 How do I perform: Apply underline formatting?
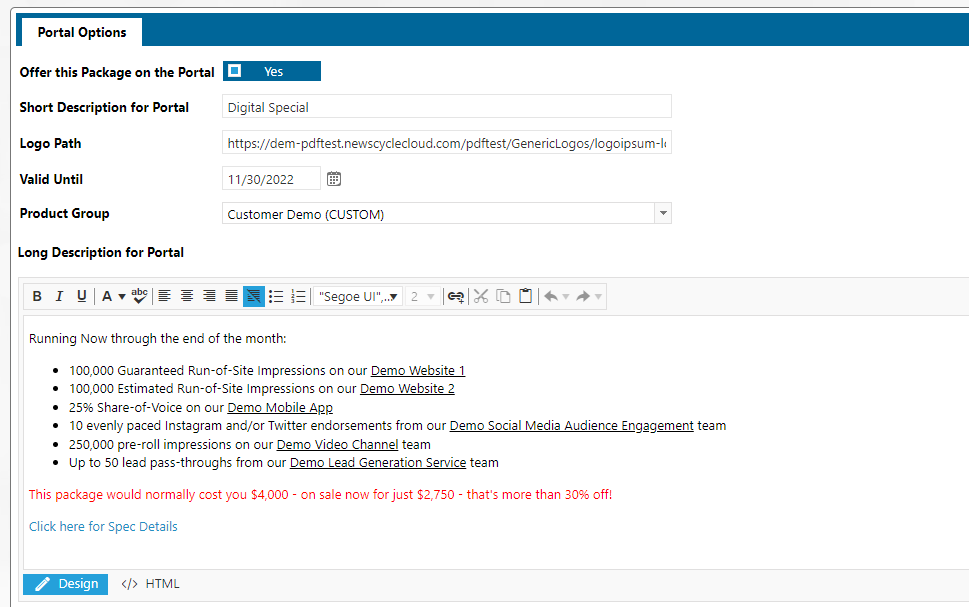(x=81, y=296)
